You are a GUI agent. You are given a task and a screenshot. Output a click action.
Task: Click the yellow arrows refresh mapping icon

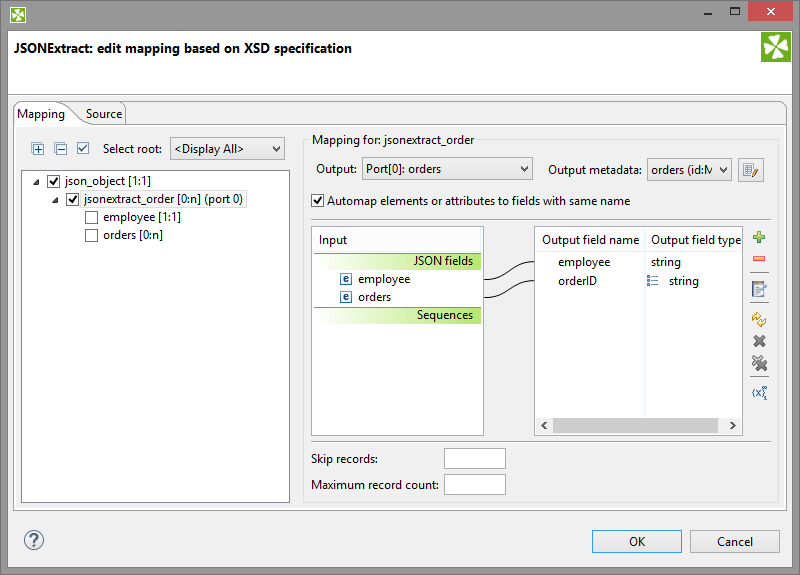[759, 319]
